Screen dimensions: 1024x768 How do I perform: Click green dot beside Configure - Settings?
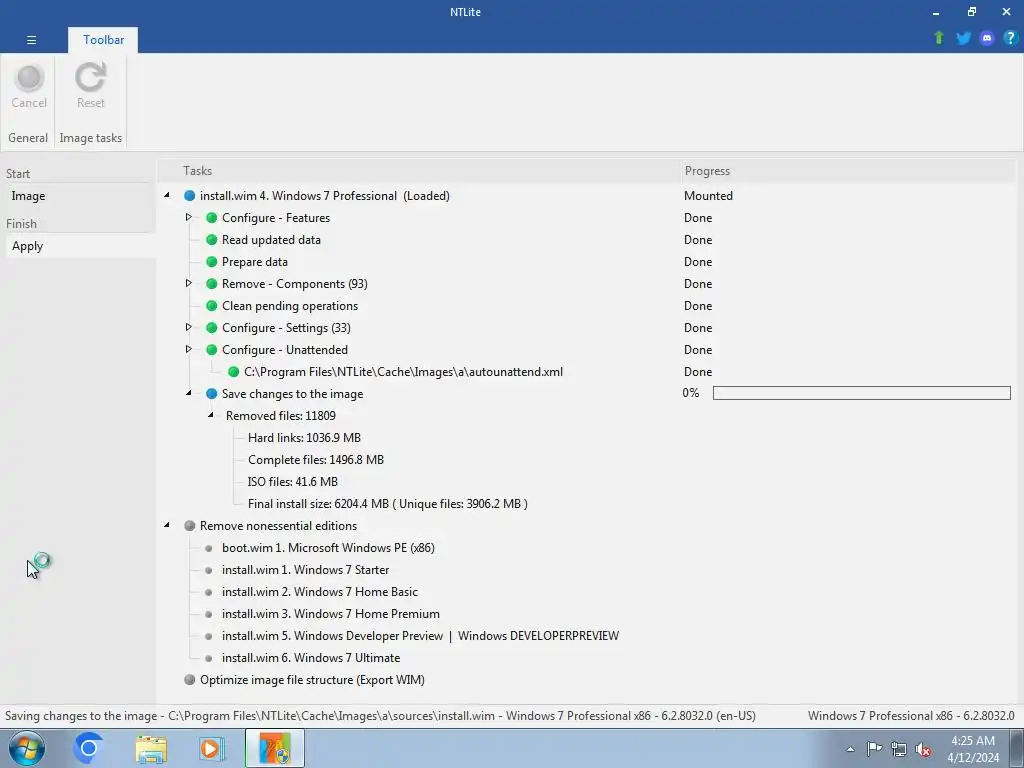click(x=212, y=328)
